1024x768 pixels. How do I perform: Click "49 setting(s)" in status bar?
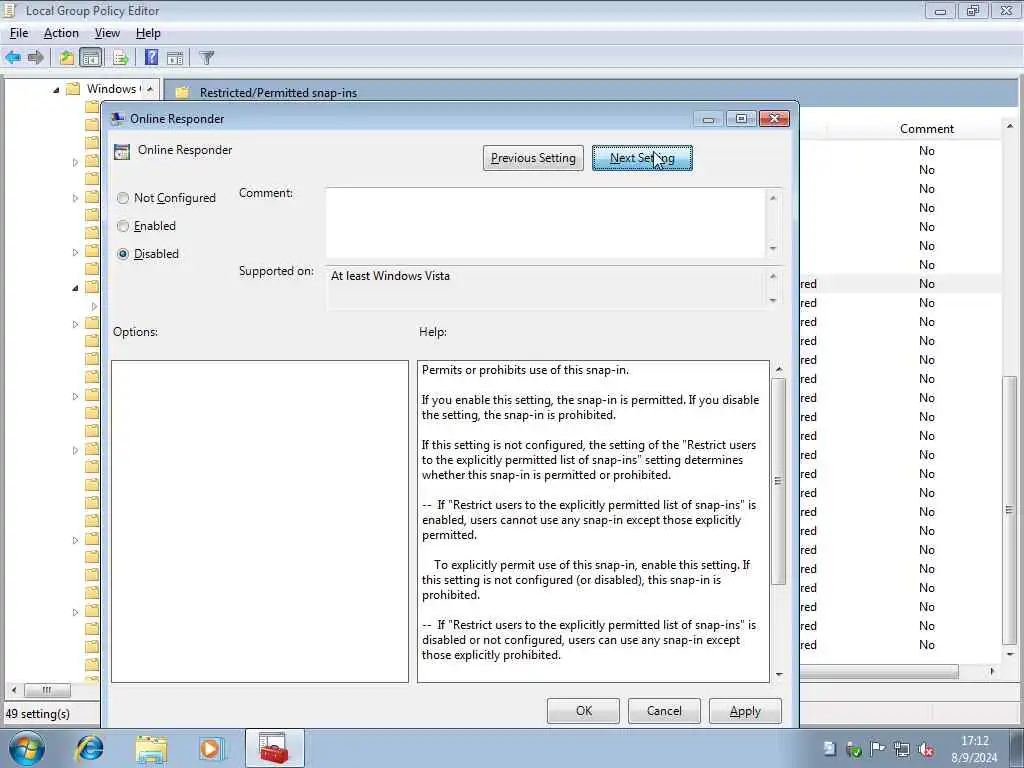pyautogui.click(x=37, y=714)
